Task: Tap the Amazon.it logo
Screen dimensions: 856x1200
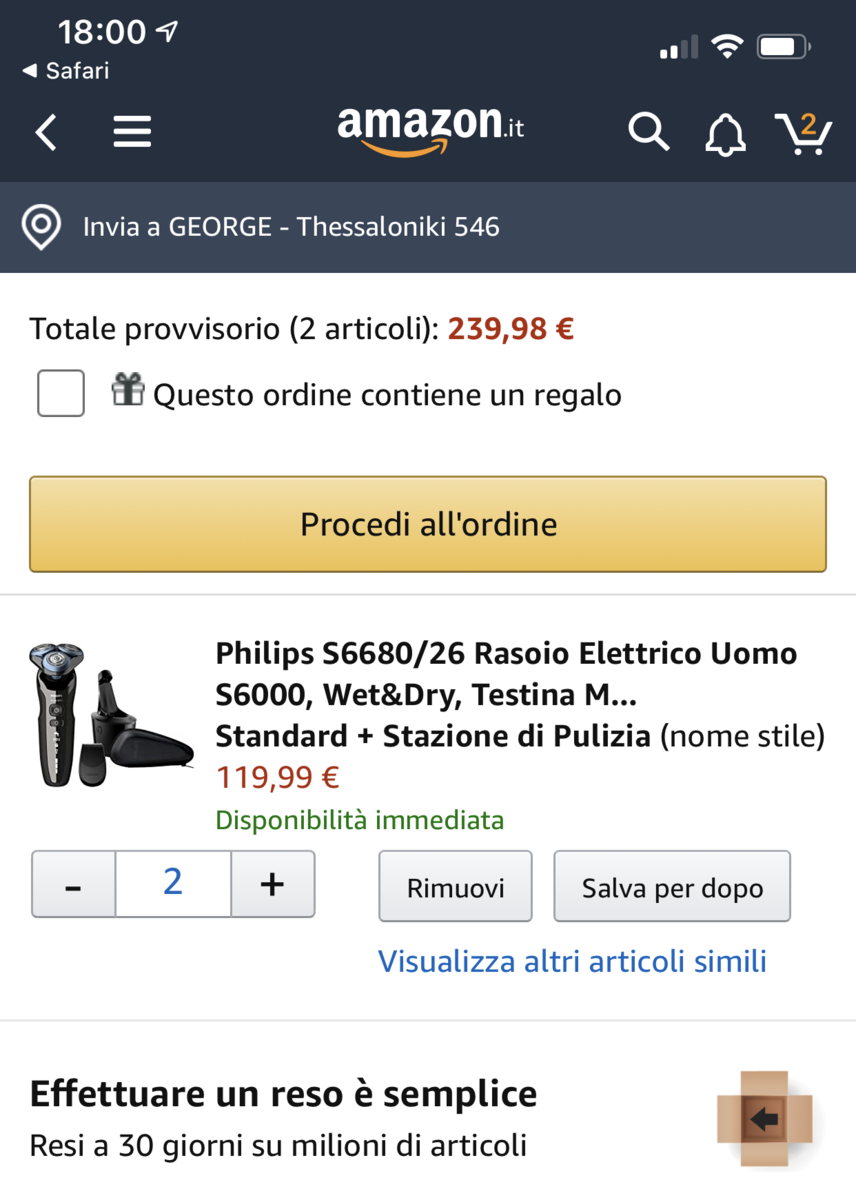Action: 430,131
